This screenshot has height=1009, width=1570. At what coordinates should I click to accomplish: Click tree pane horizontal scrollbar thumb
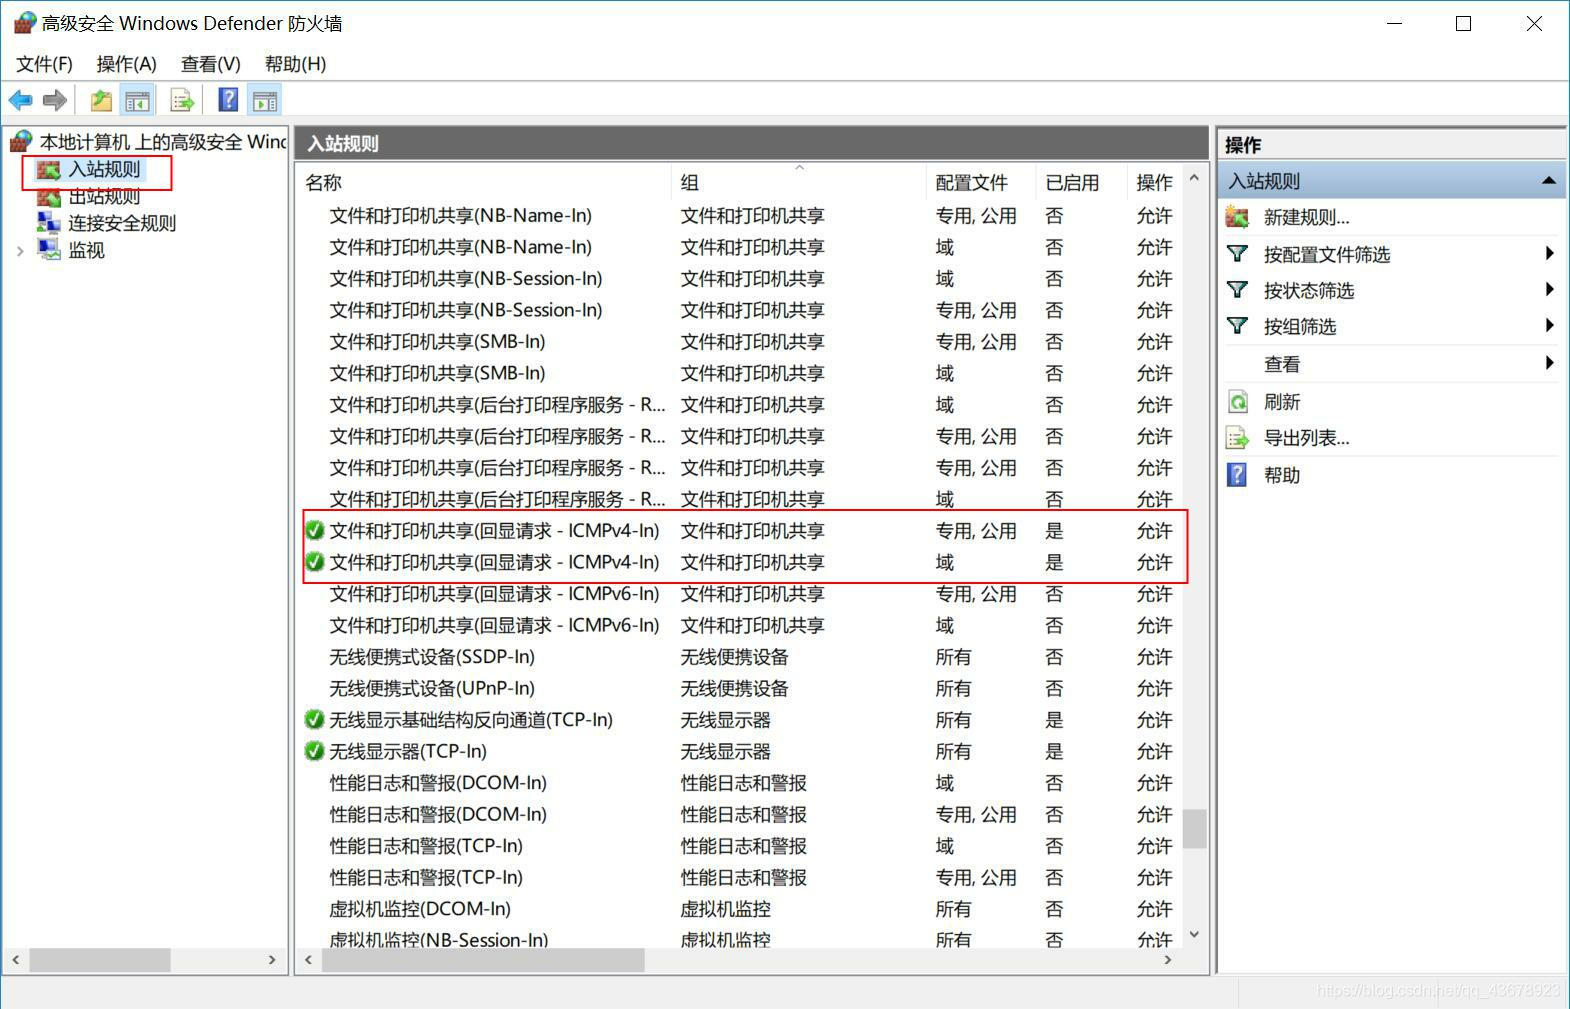pyautogui.click(x=100, y=960)
